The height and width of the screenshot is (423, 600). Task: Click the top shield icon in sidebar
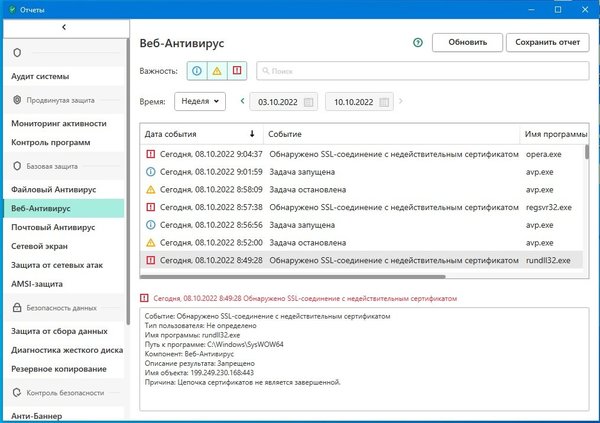[17, 52]
